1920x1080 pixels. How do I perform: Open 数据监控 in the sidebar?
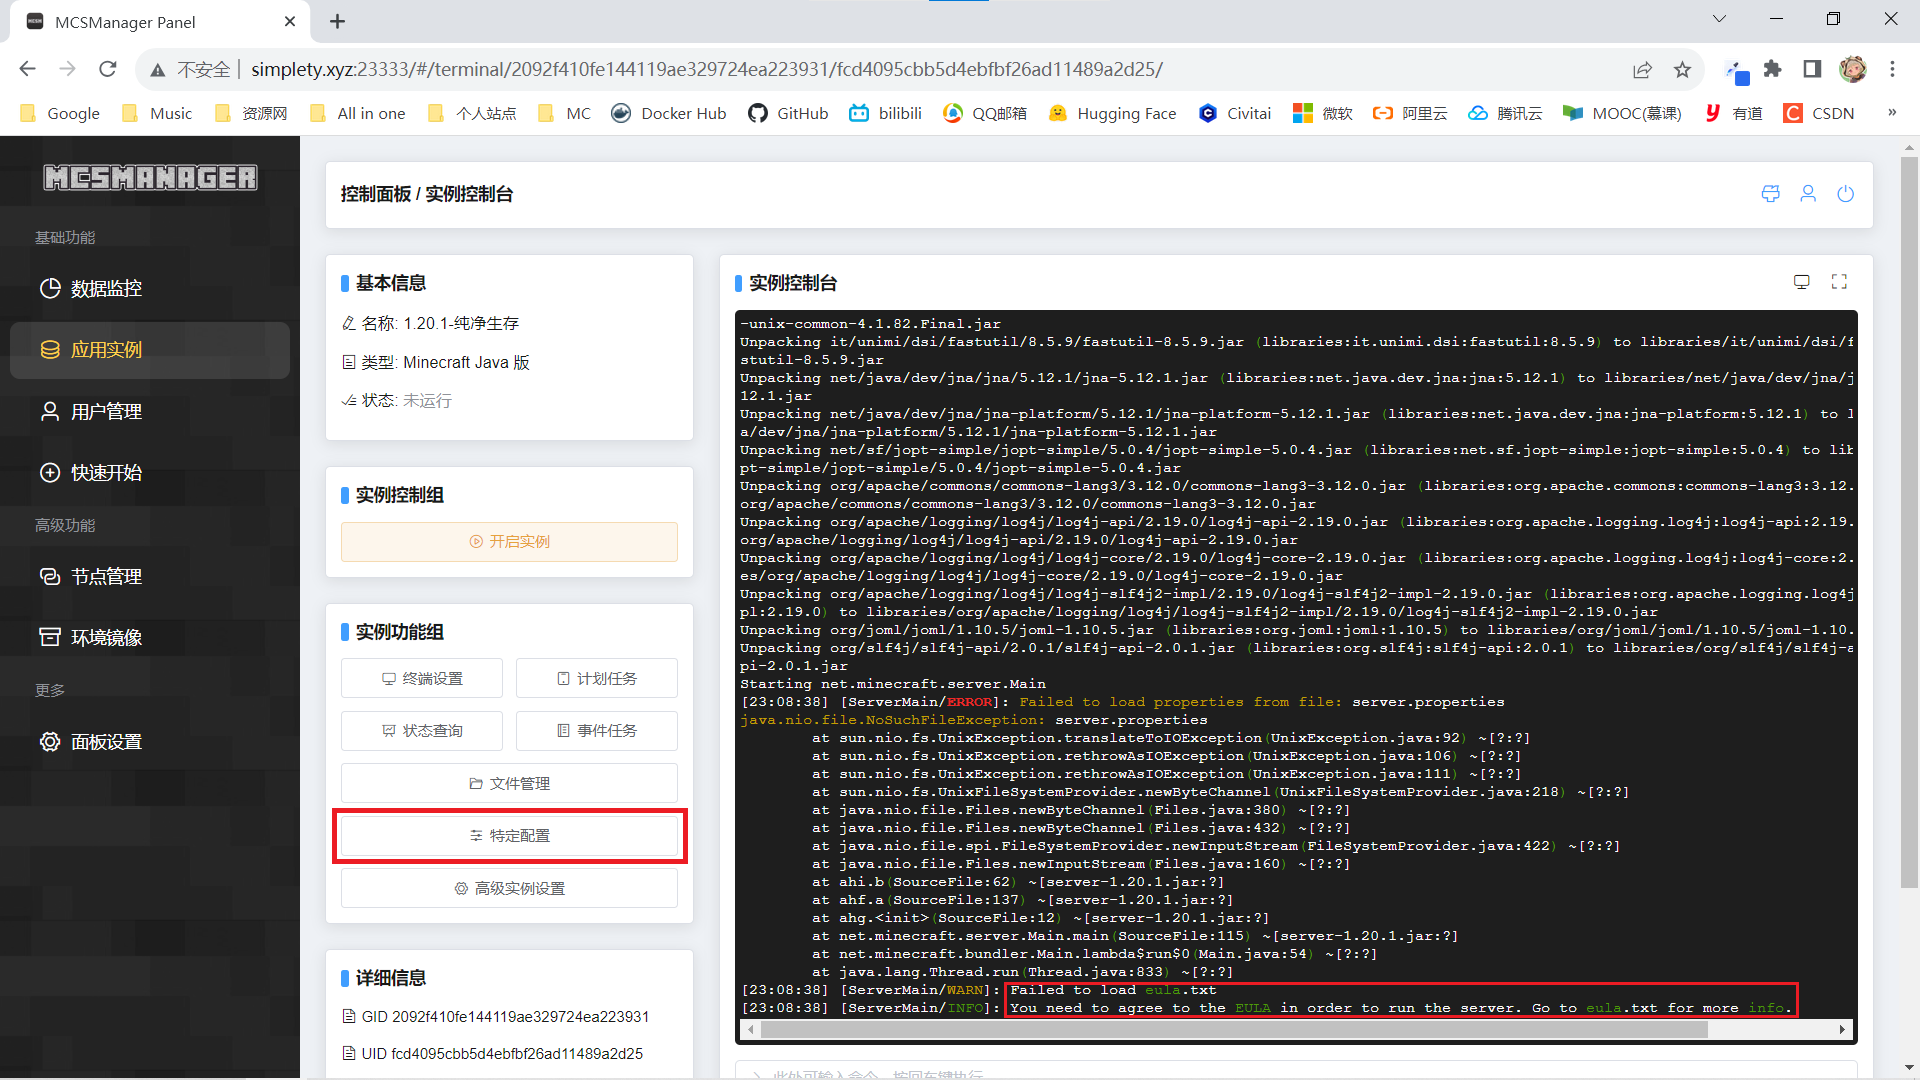tap(106, 289)
